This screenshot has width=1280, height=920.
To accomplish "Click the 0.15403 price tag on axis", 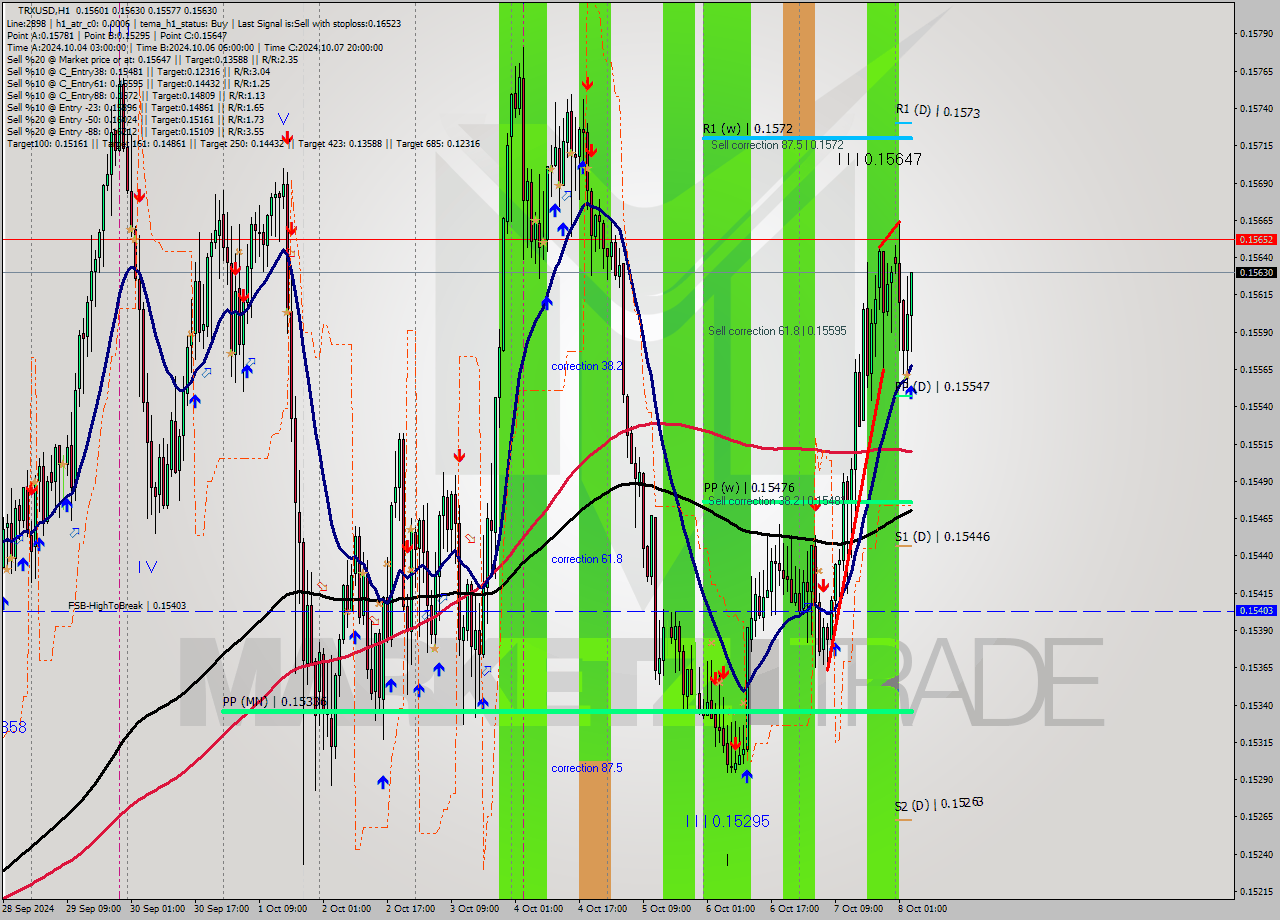I will 1255,610.
